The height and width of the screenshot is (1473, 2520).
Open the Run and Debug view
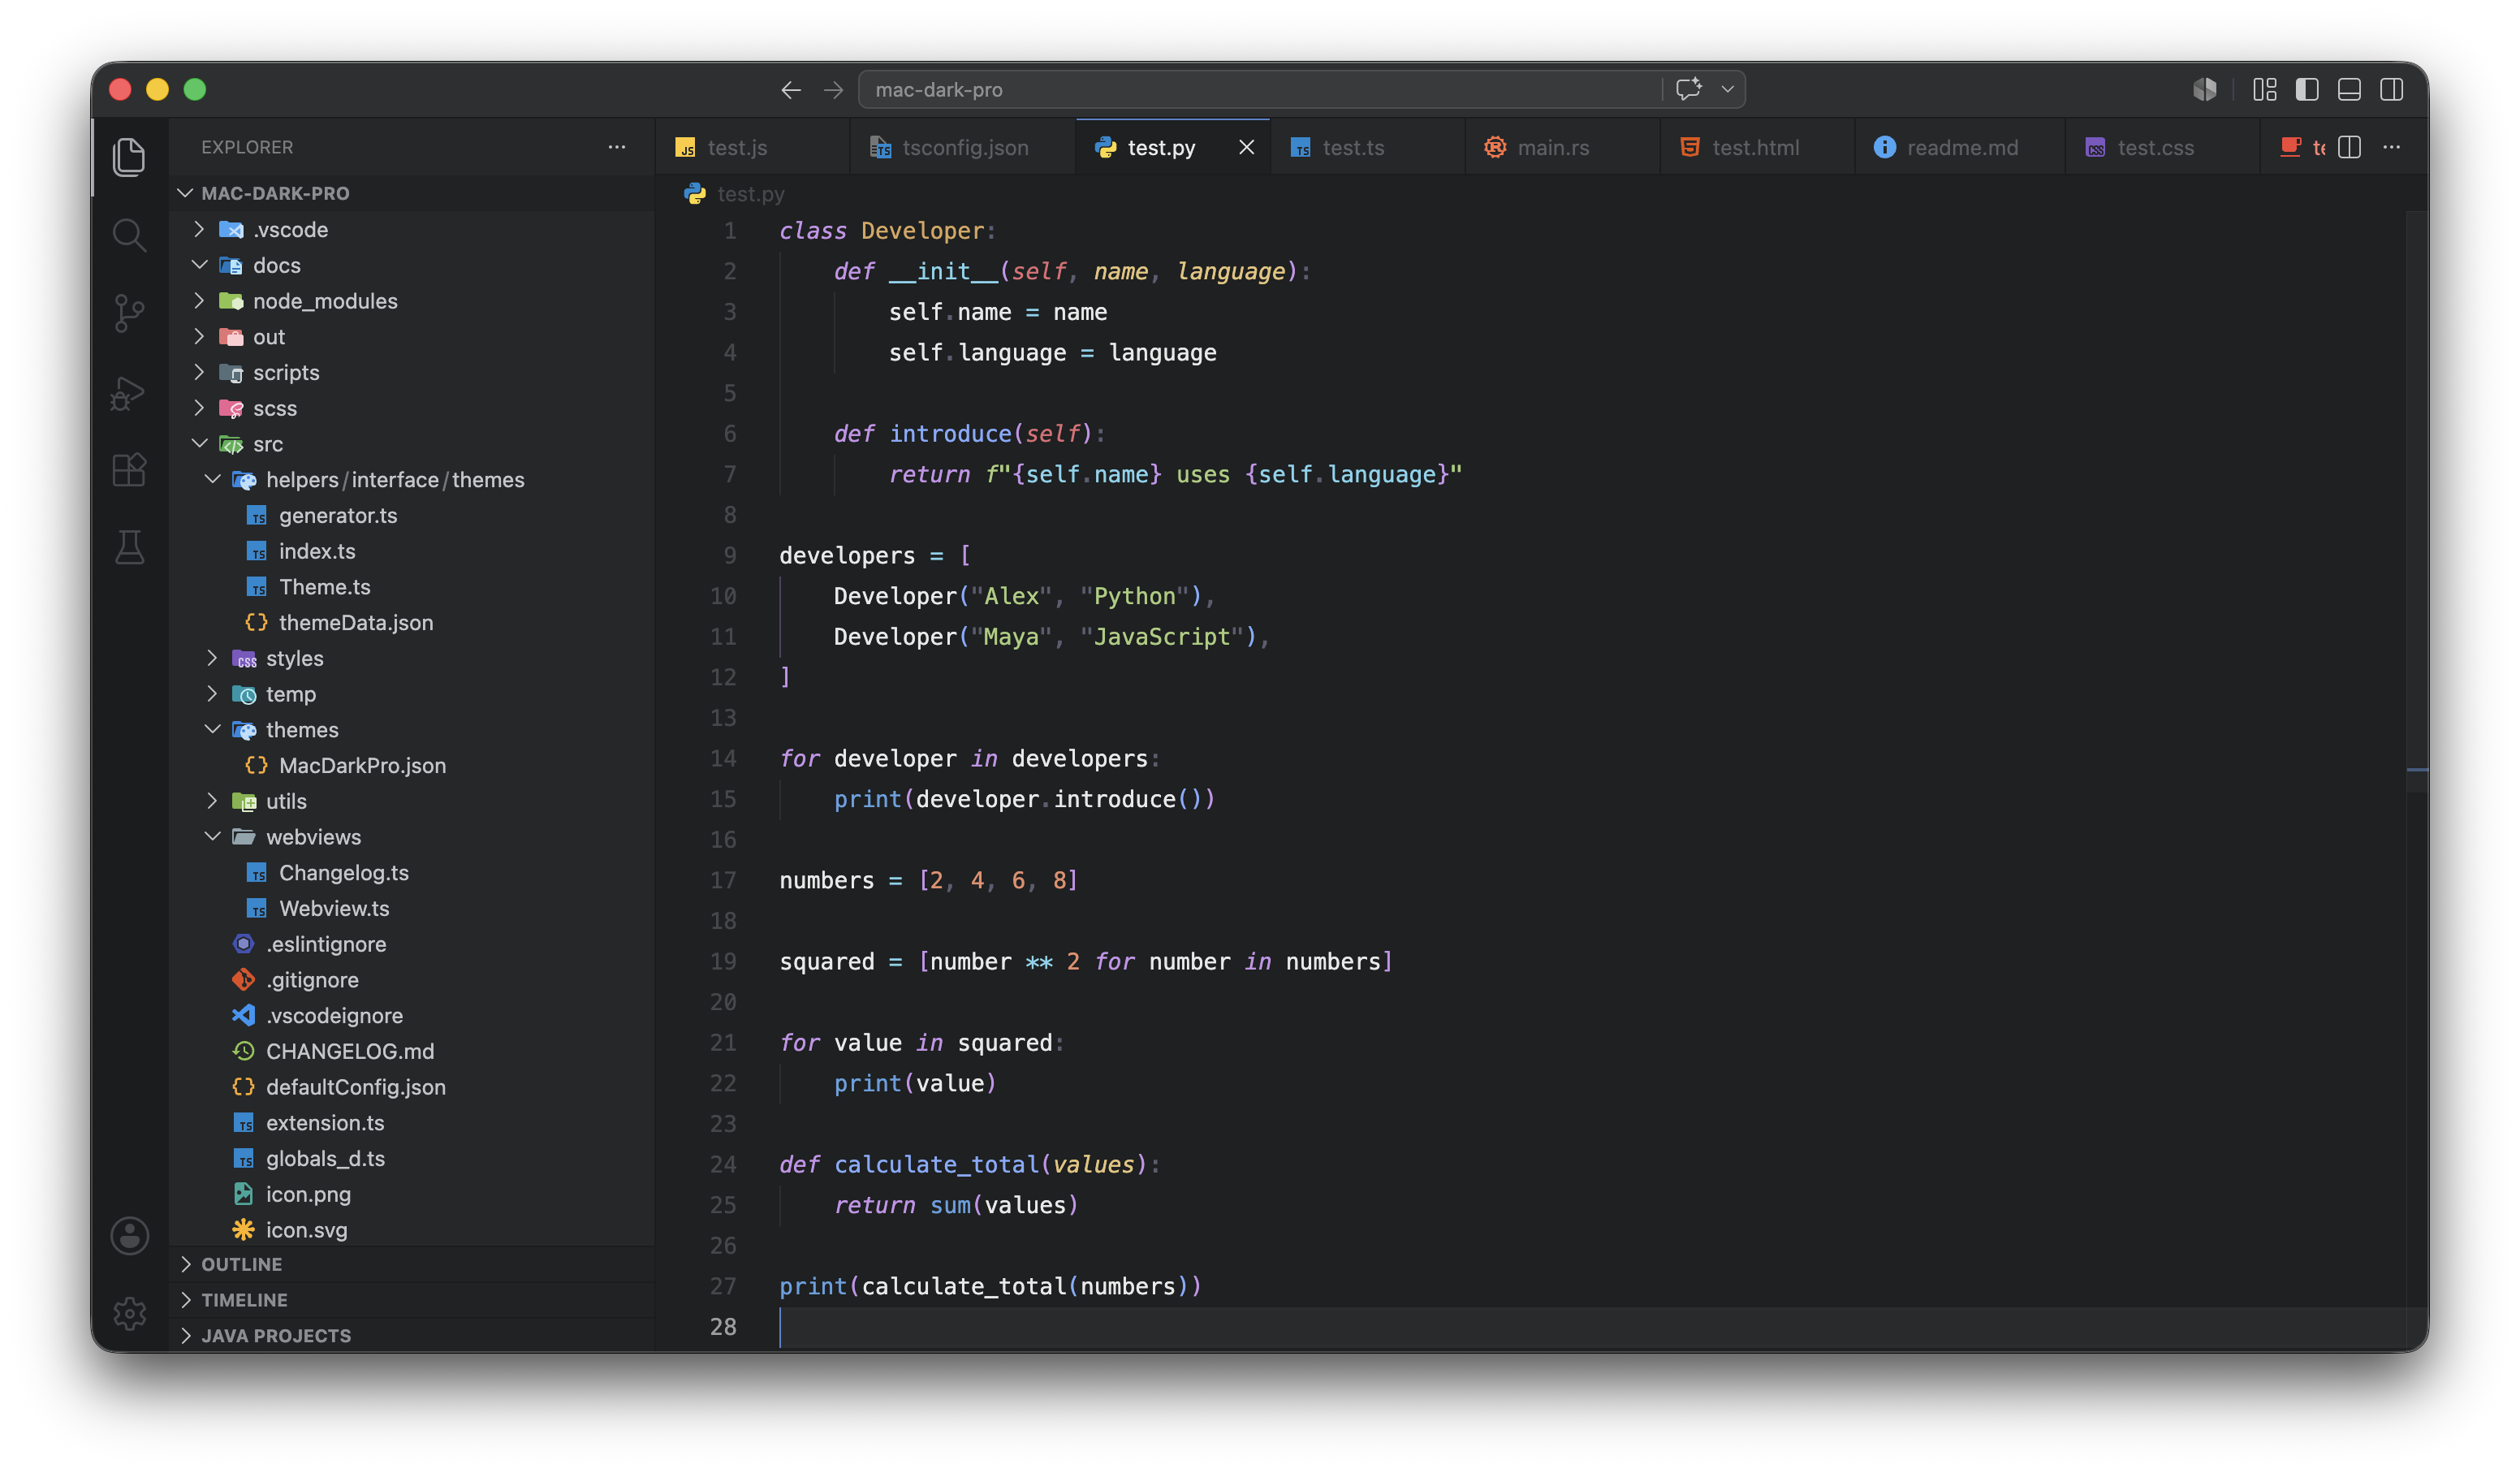tap(129, 392)
